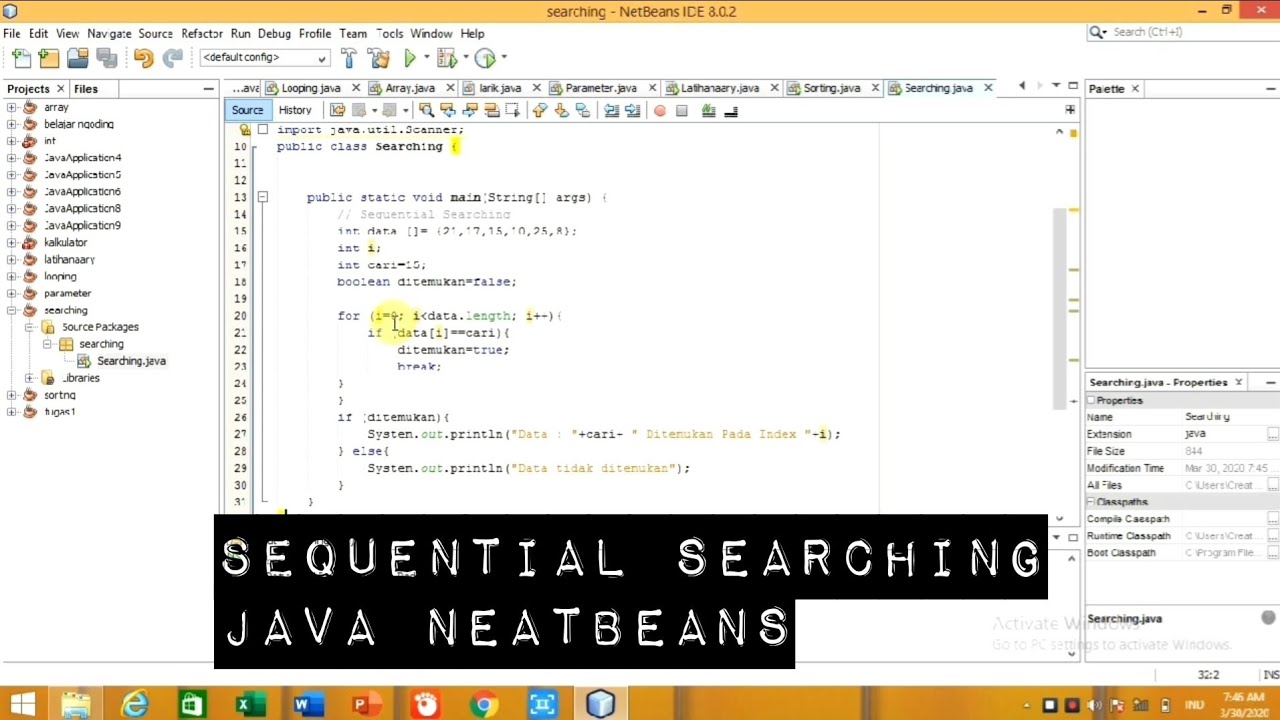Image resolution: width=1280 pixels, height=720 pixels.
Task: Select the JavaApplication8 project
Action: pos(82,208)
